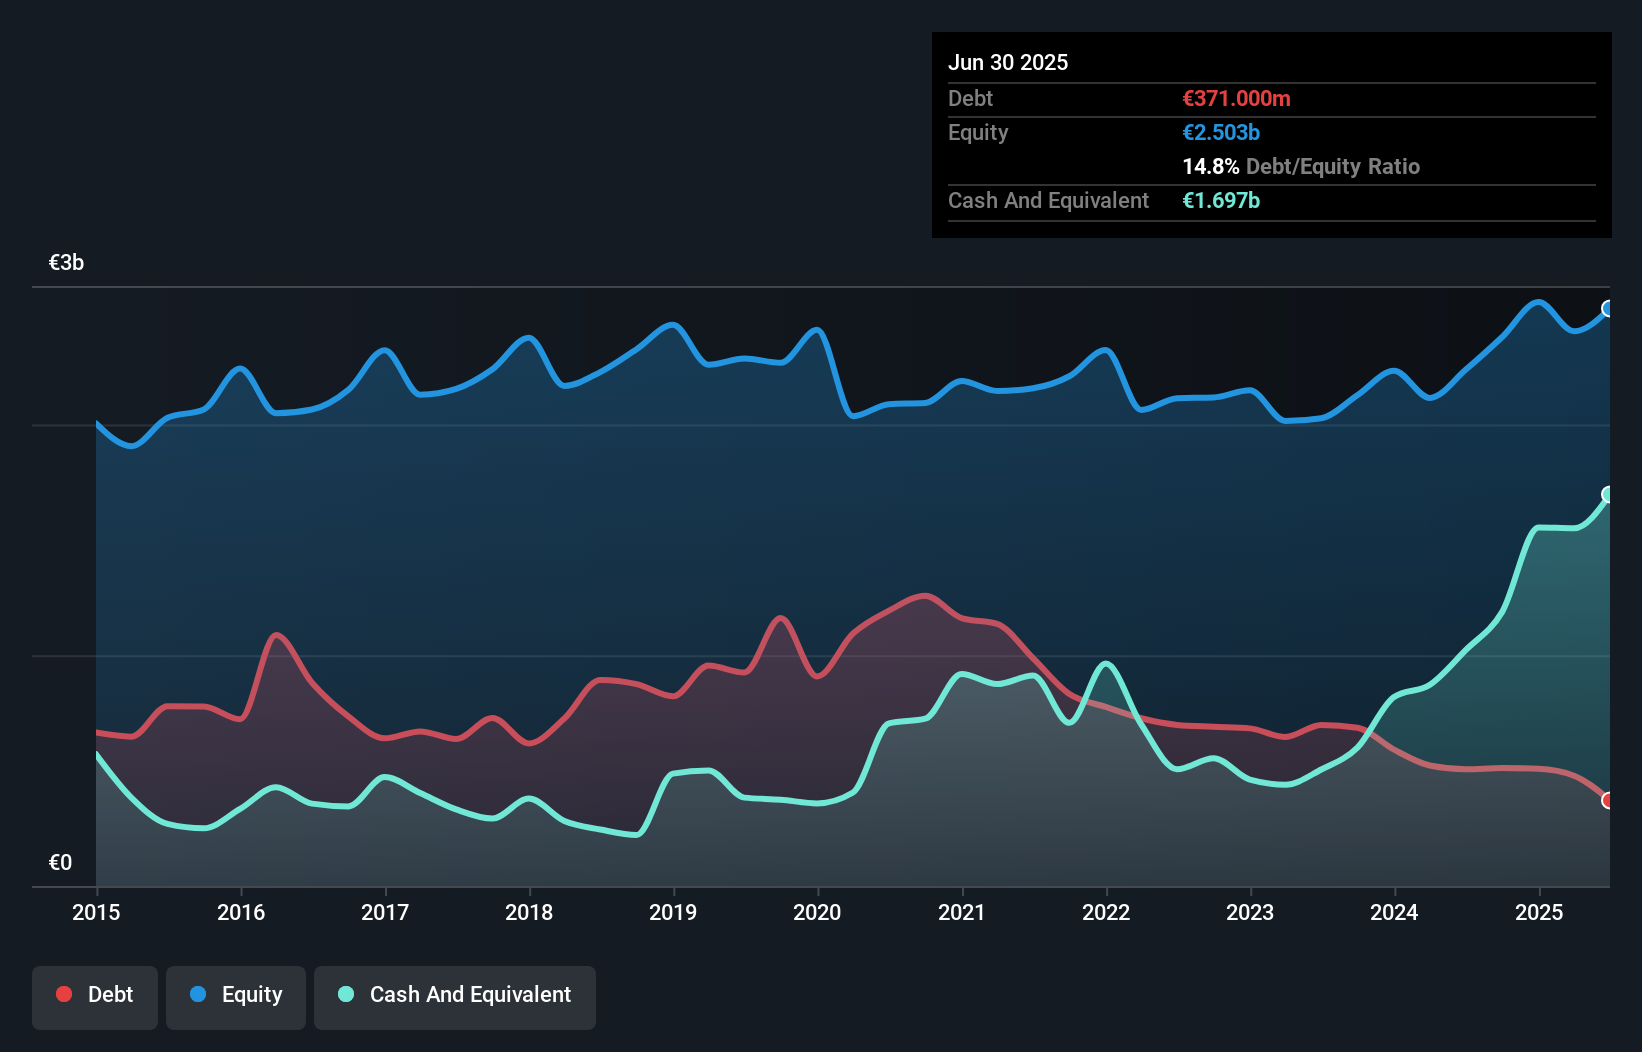Select the Cash line endpoint marker

point(1607,493)
